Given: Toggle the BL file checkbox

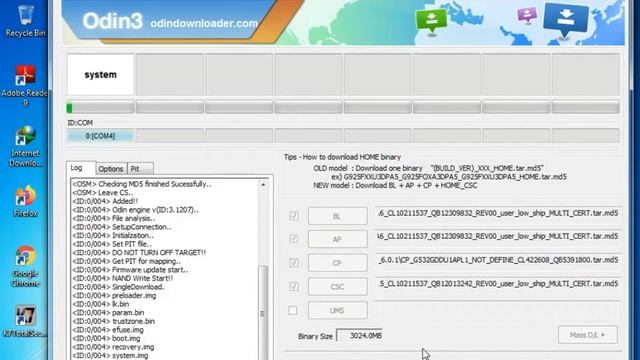Looking at the screenshot, I should pyautogui.click(x=293, y=216).
